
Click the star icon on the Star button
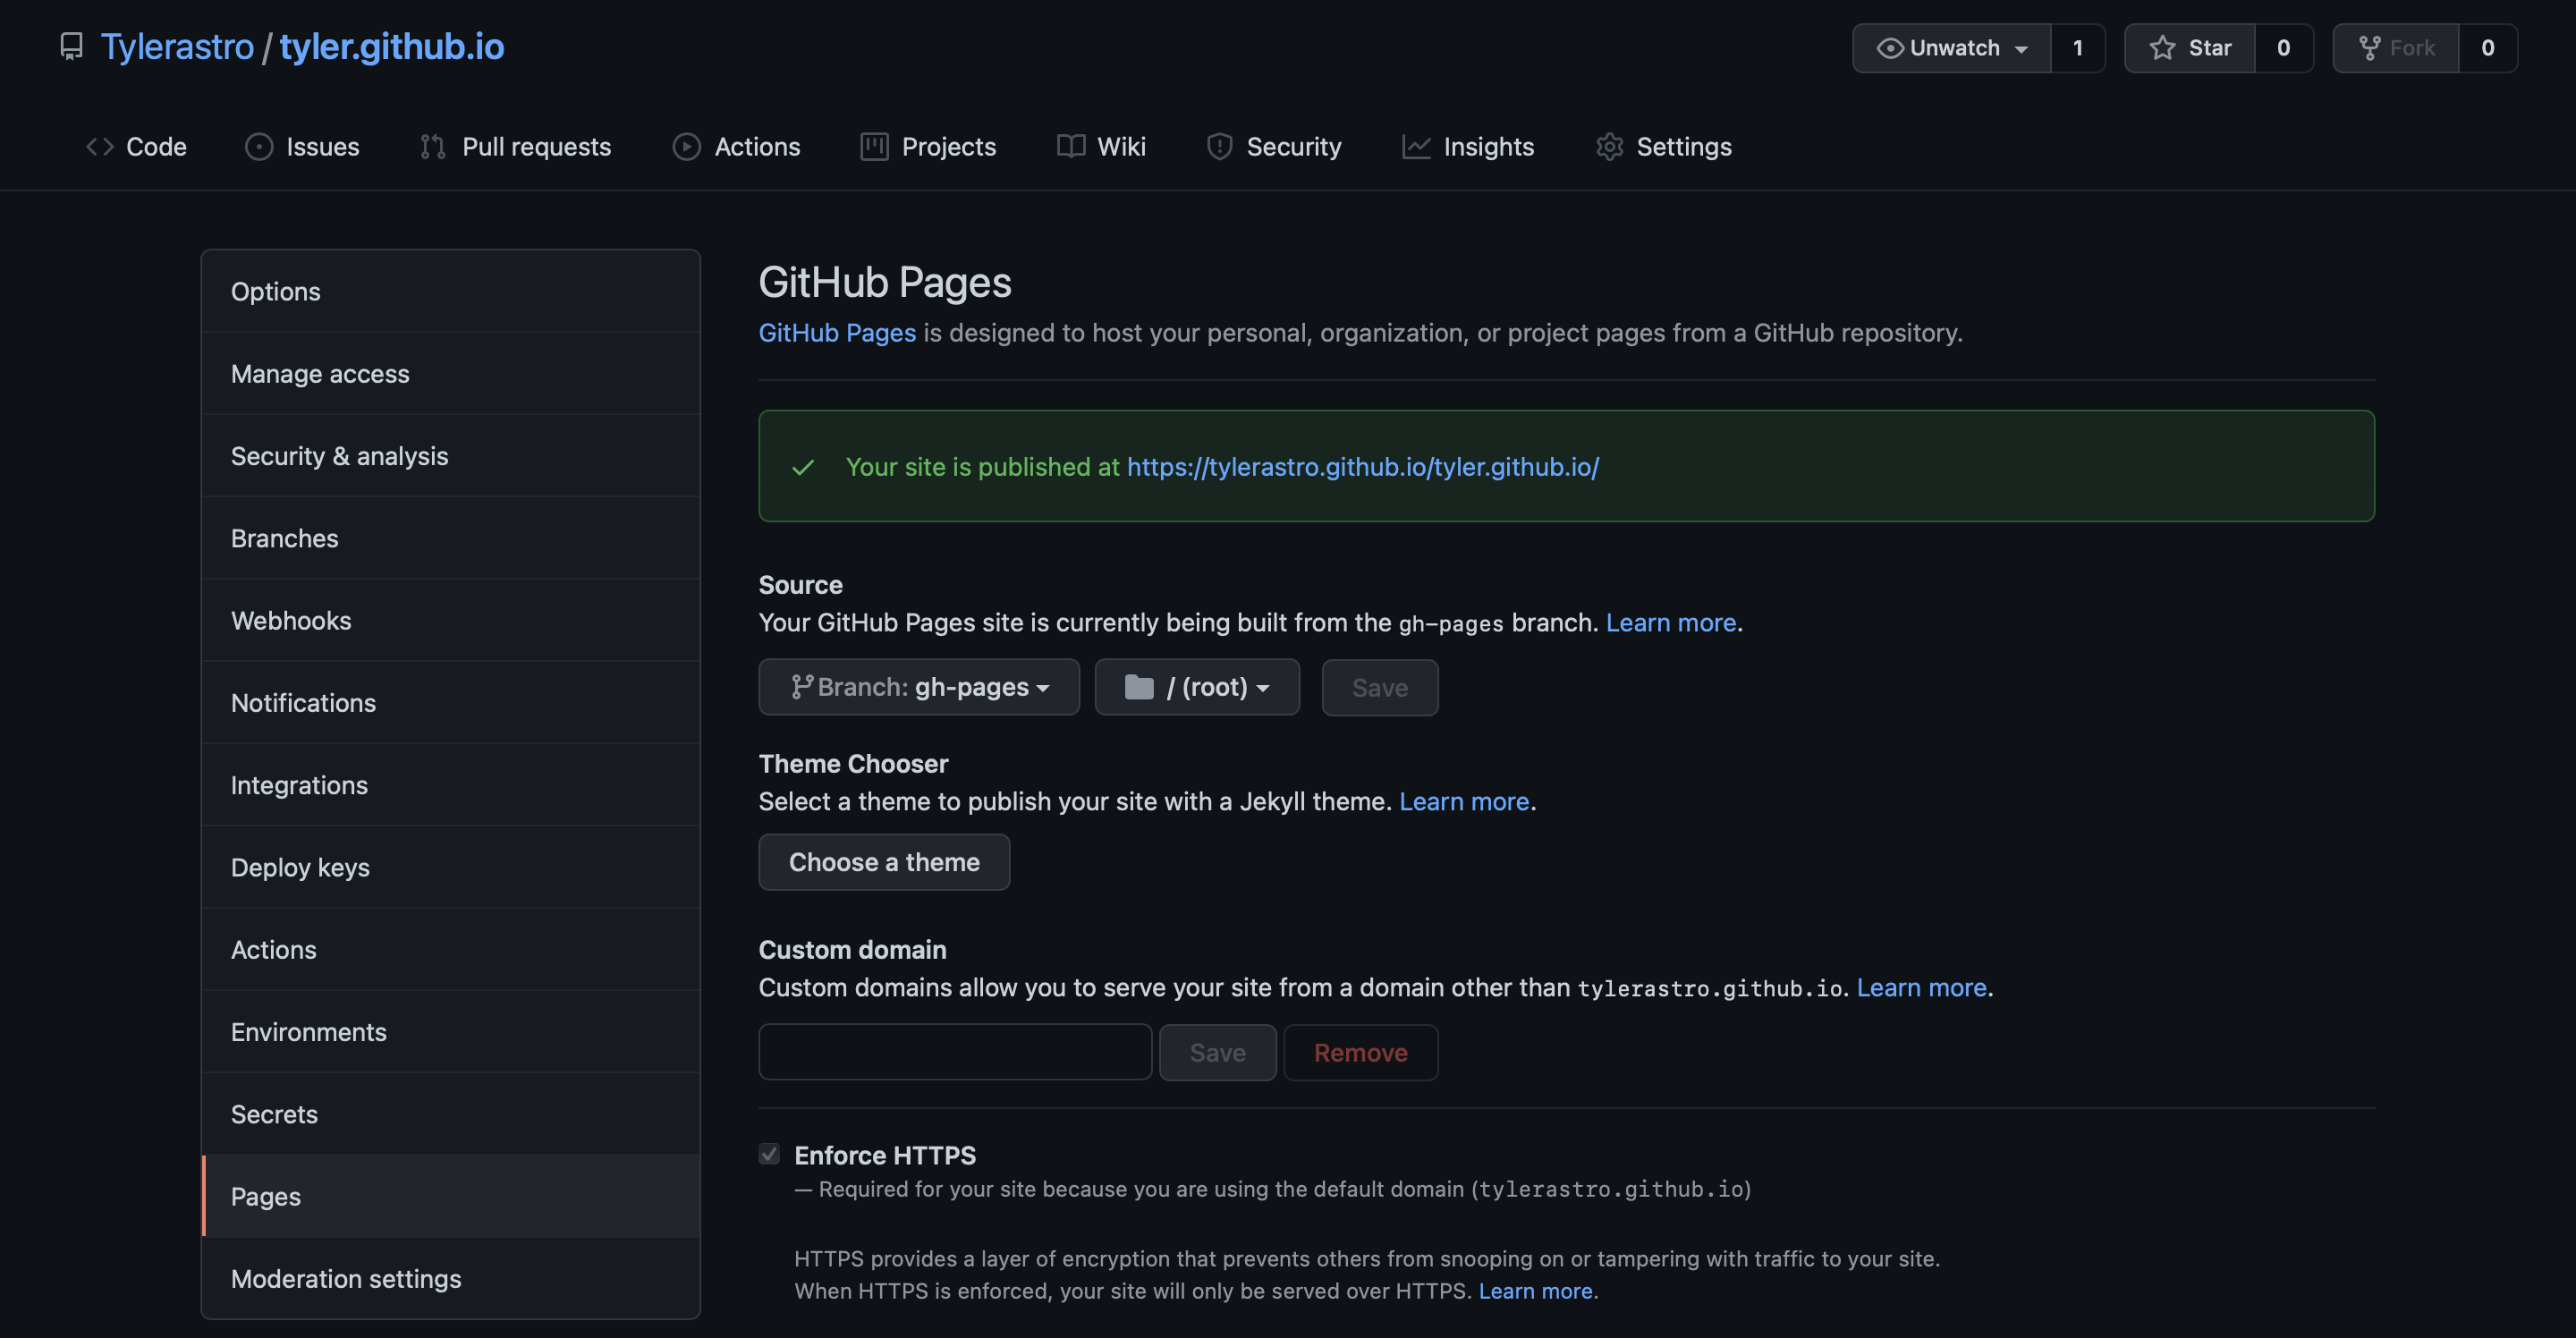(x=2162, y=48)
